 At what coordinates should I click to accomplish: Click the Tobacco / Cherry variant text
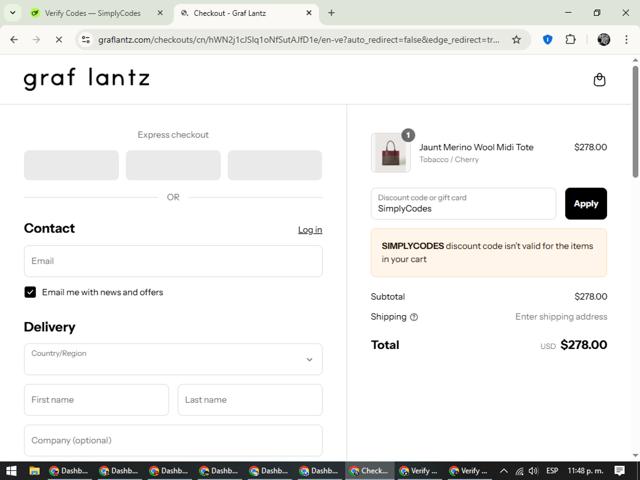coord(449,160)
